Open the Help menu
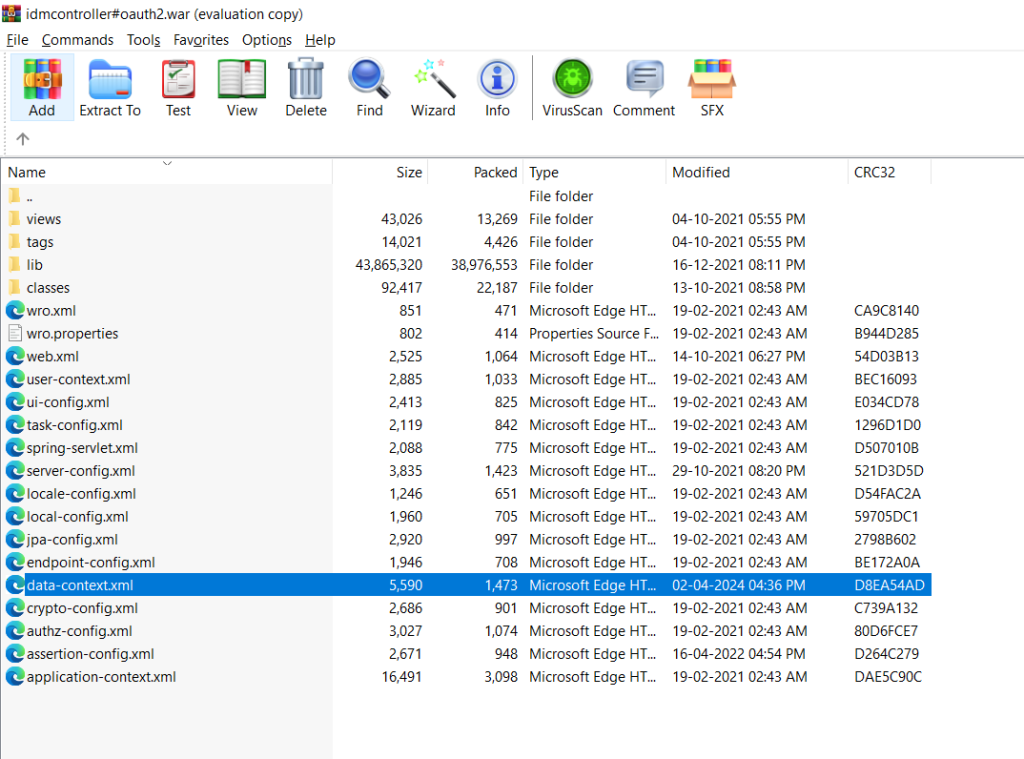This screenshot has height=759, width=1024. click(320, 40)
